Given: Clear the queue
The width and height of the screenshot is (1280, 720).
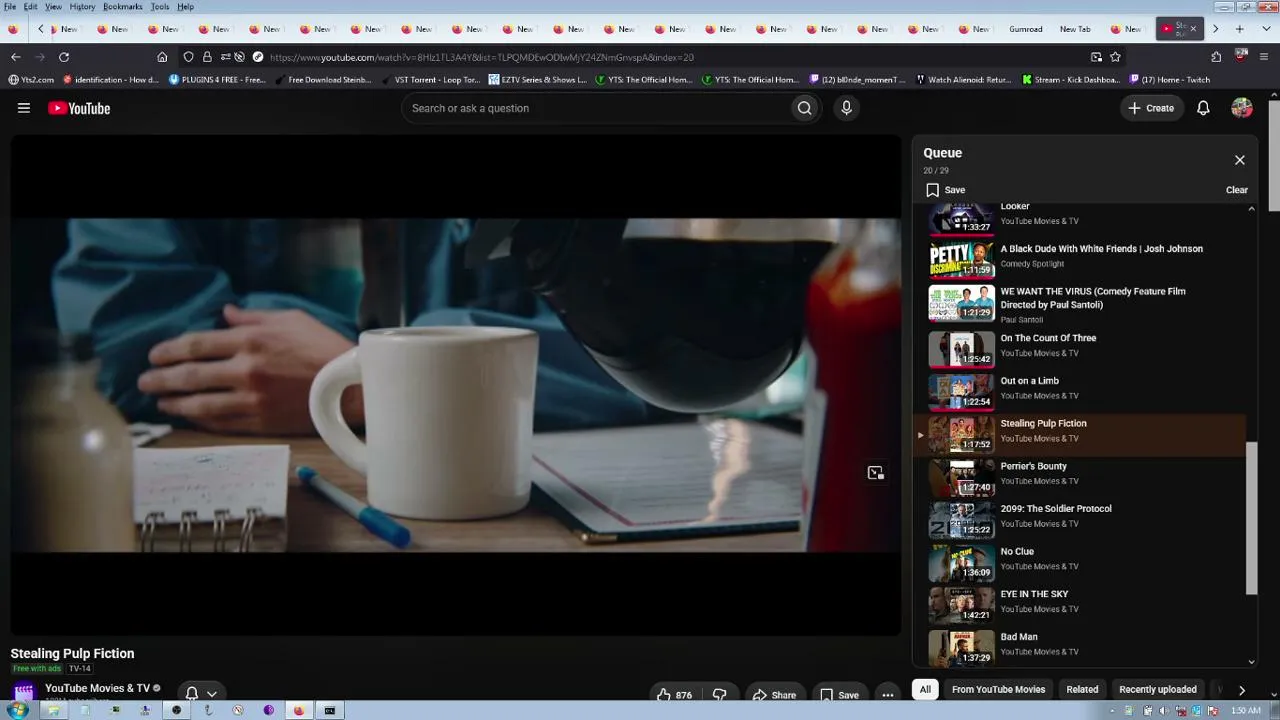Looking at the screenshot, I should click(x=1237, y=190).
